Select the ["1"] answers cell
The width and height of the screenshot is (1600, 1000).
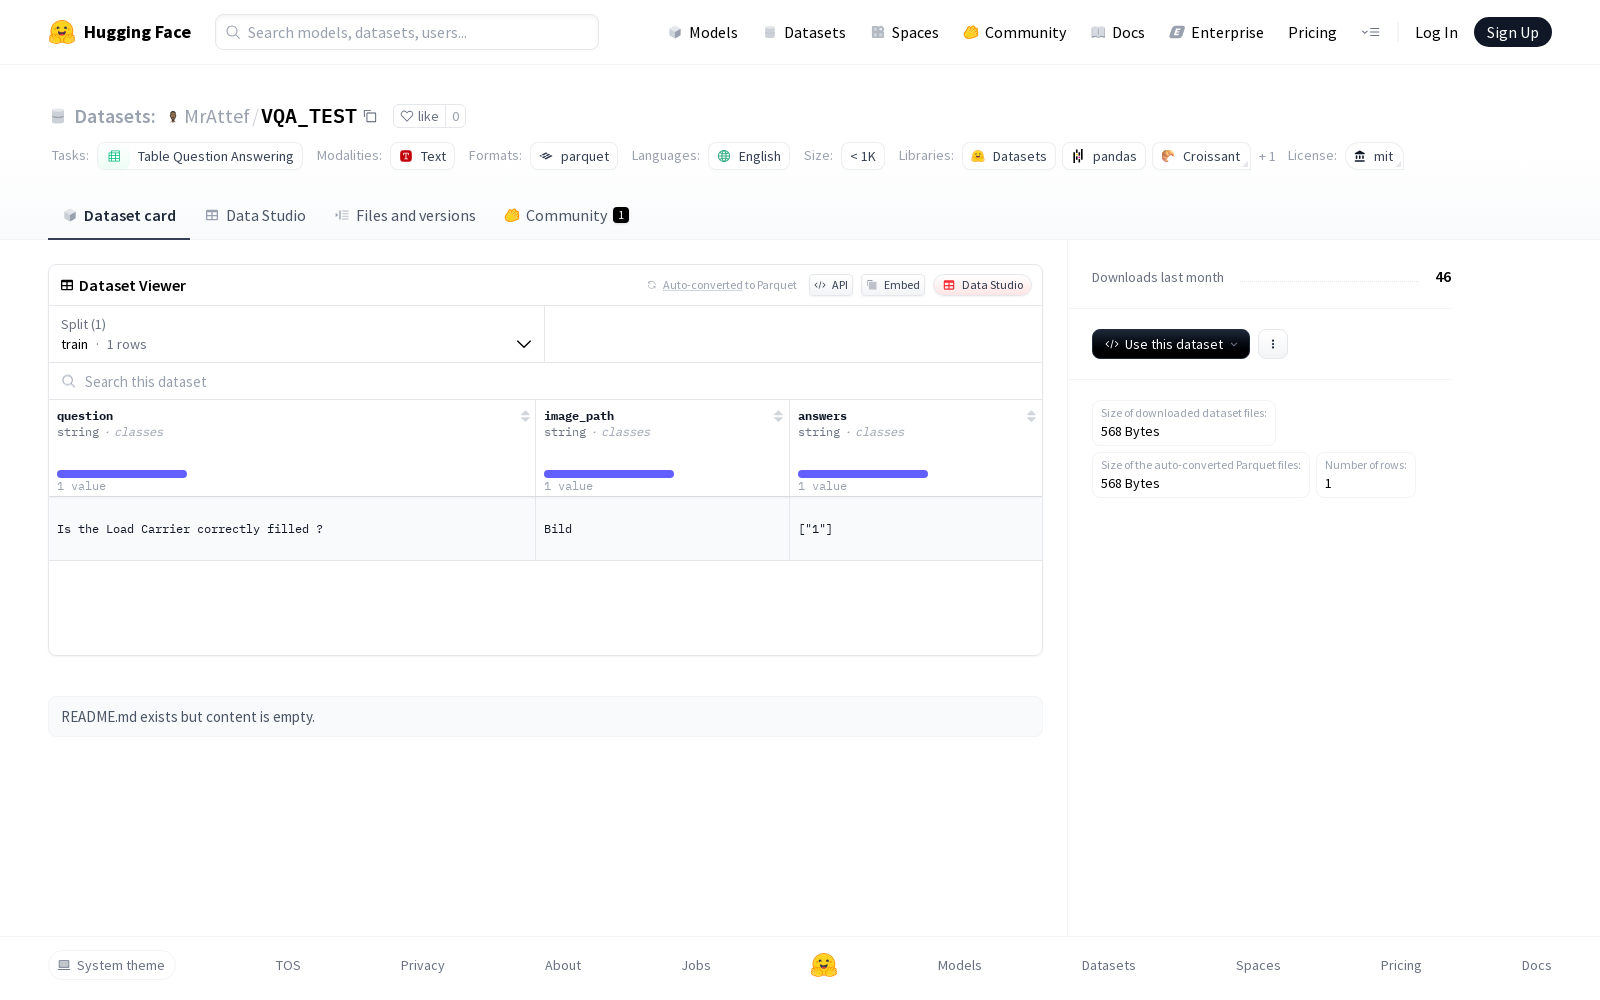coord(916,529)
